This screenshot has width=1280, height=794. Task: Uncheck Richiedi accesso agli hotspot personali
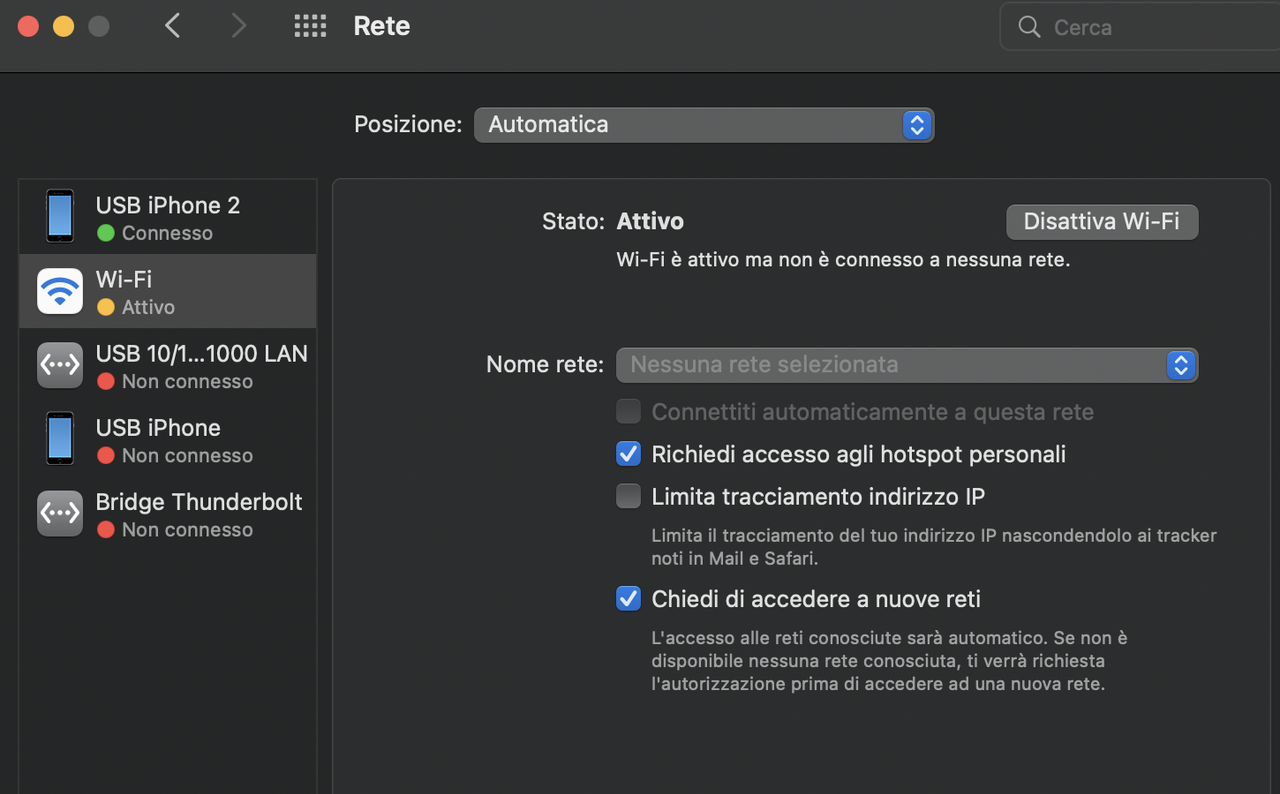coord(628,454)
